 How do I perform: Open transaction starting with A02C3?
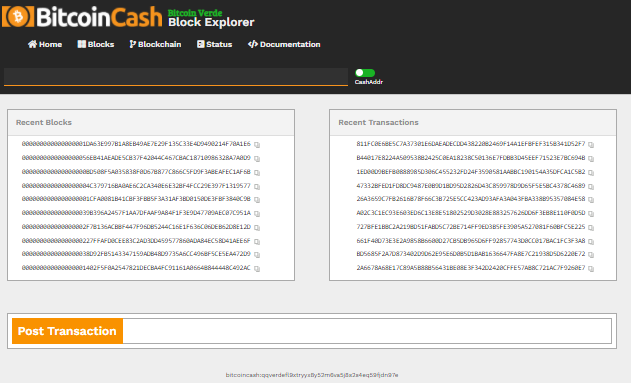click(x=471, y=213)
